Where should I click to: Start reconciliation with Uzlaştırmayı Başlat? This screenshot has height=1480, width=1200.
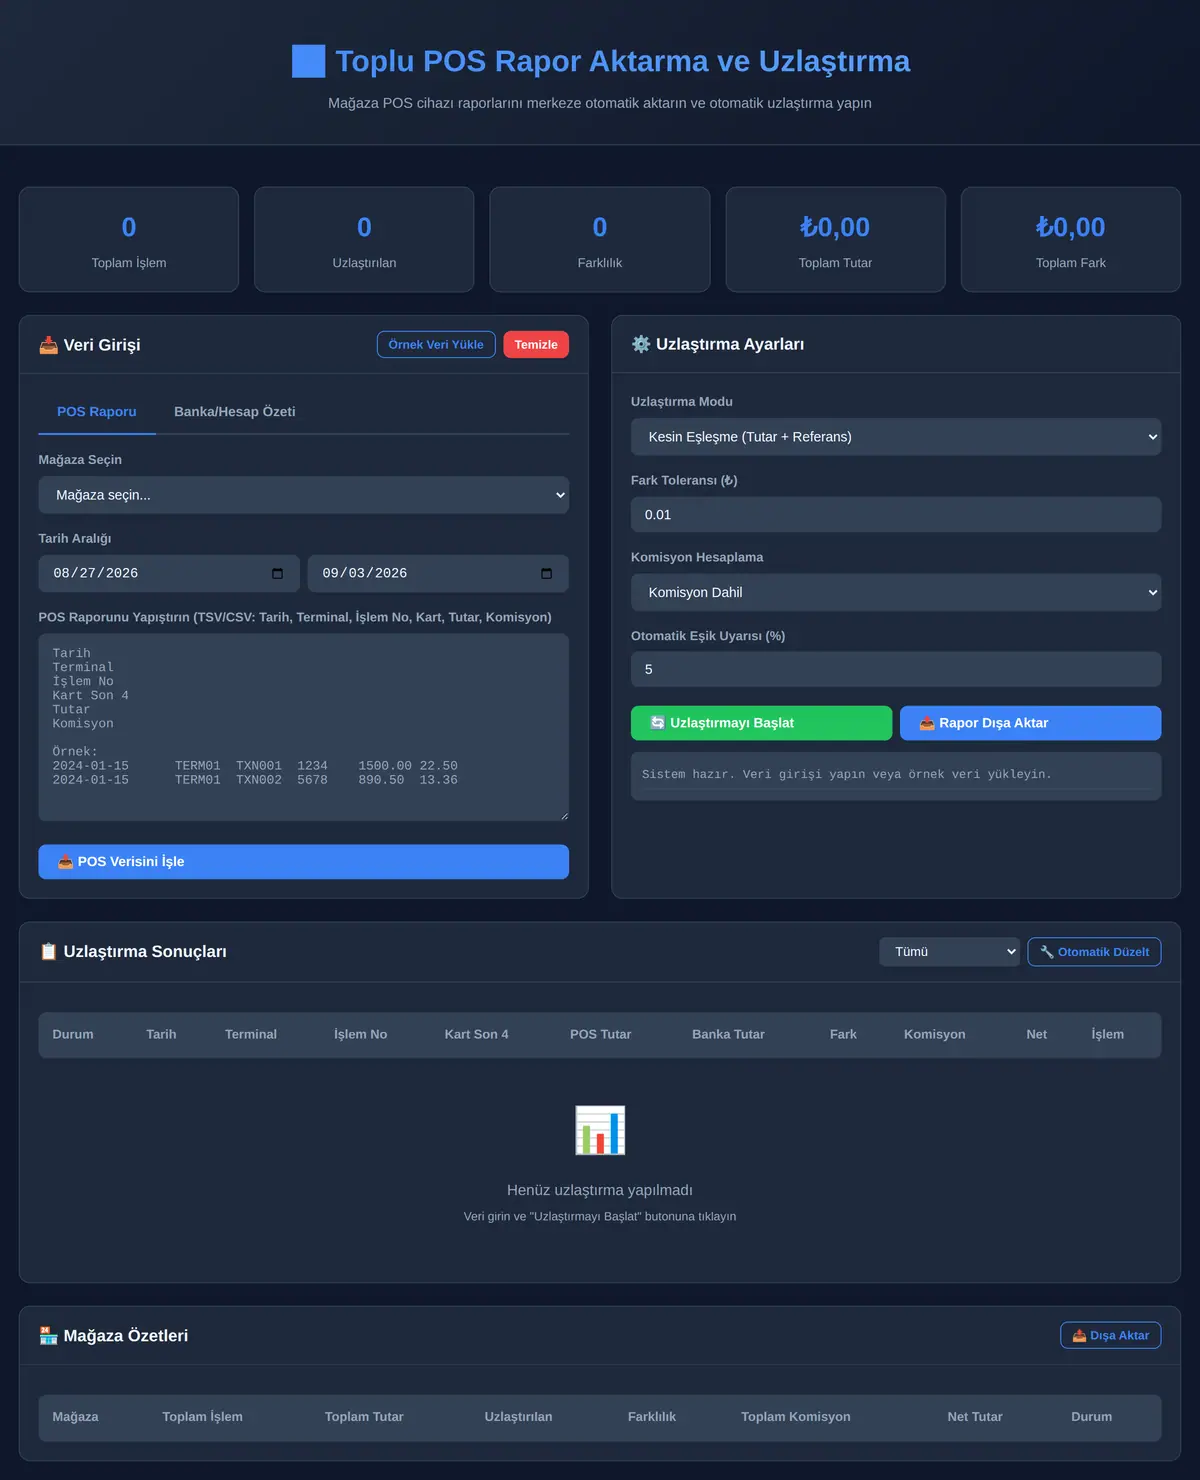(762, 723)
